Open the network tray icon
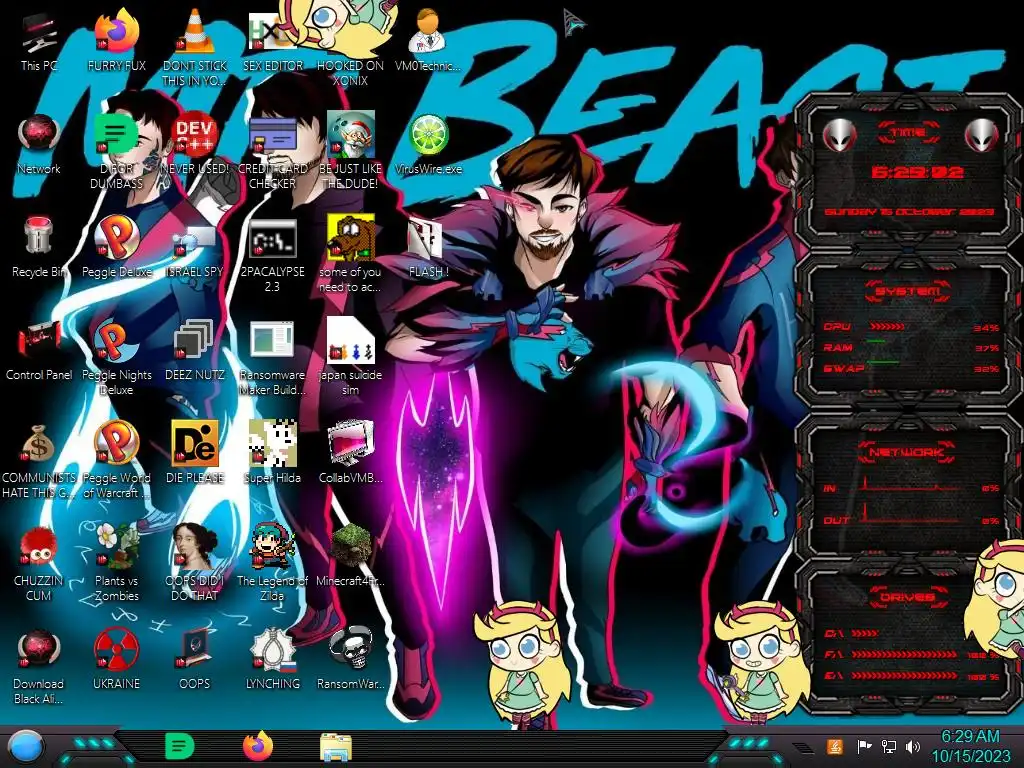 pyautogui.click(x=889, y=746)
